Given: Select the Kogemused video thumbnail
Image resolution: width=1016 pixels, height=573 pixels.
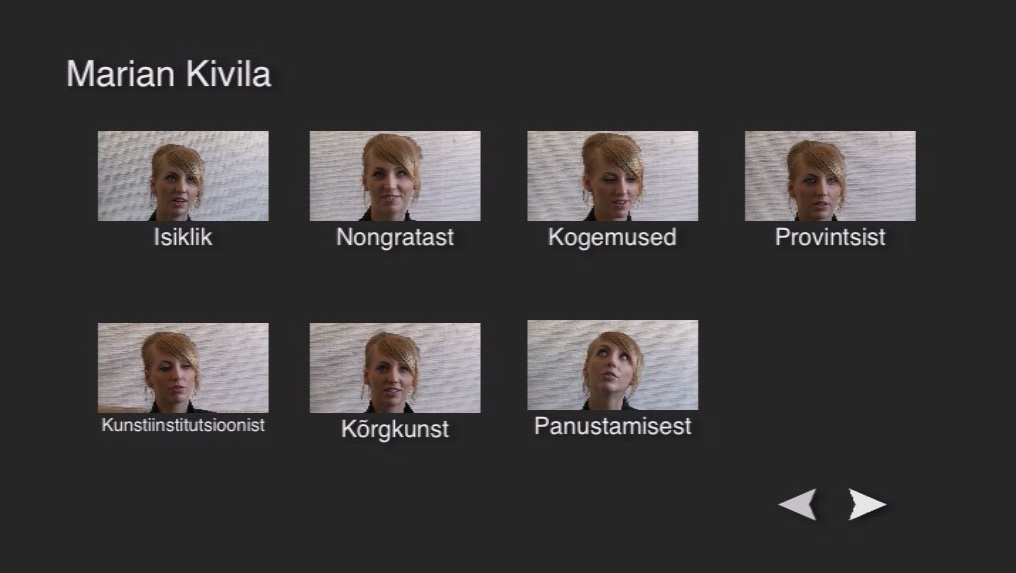Looking at the screenshot, I should tap(613, 176).
